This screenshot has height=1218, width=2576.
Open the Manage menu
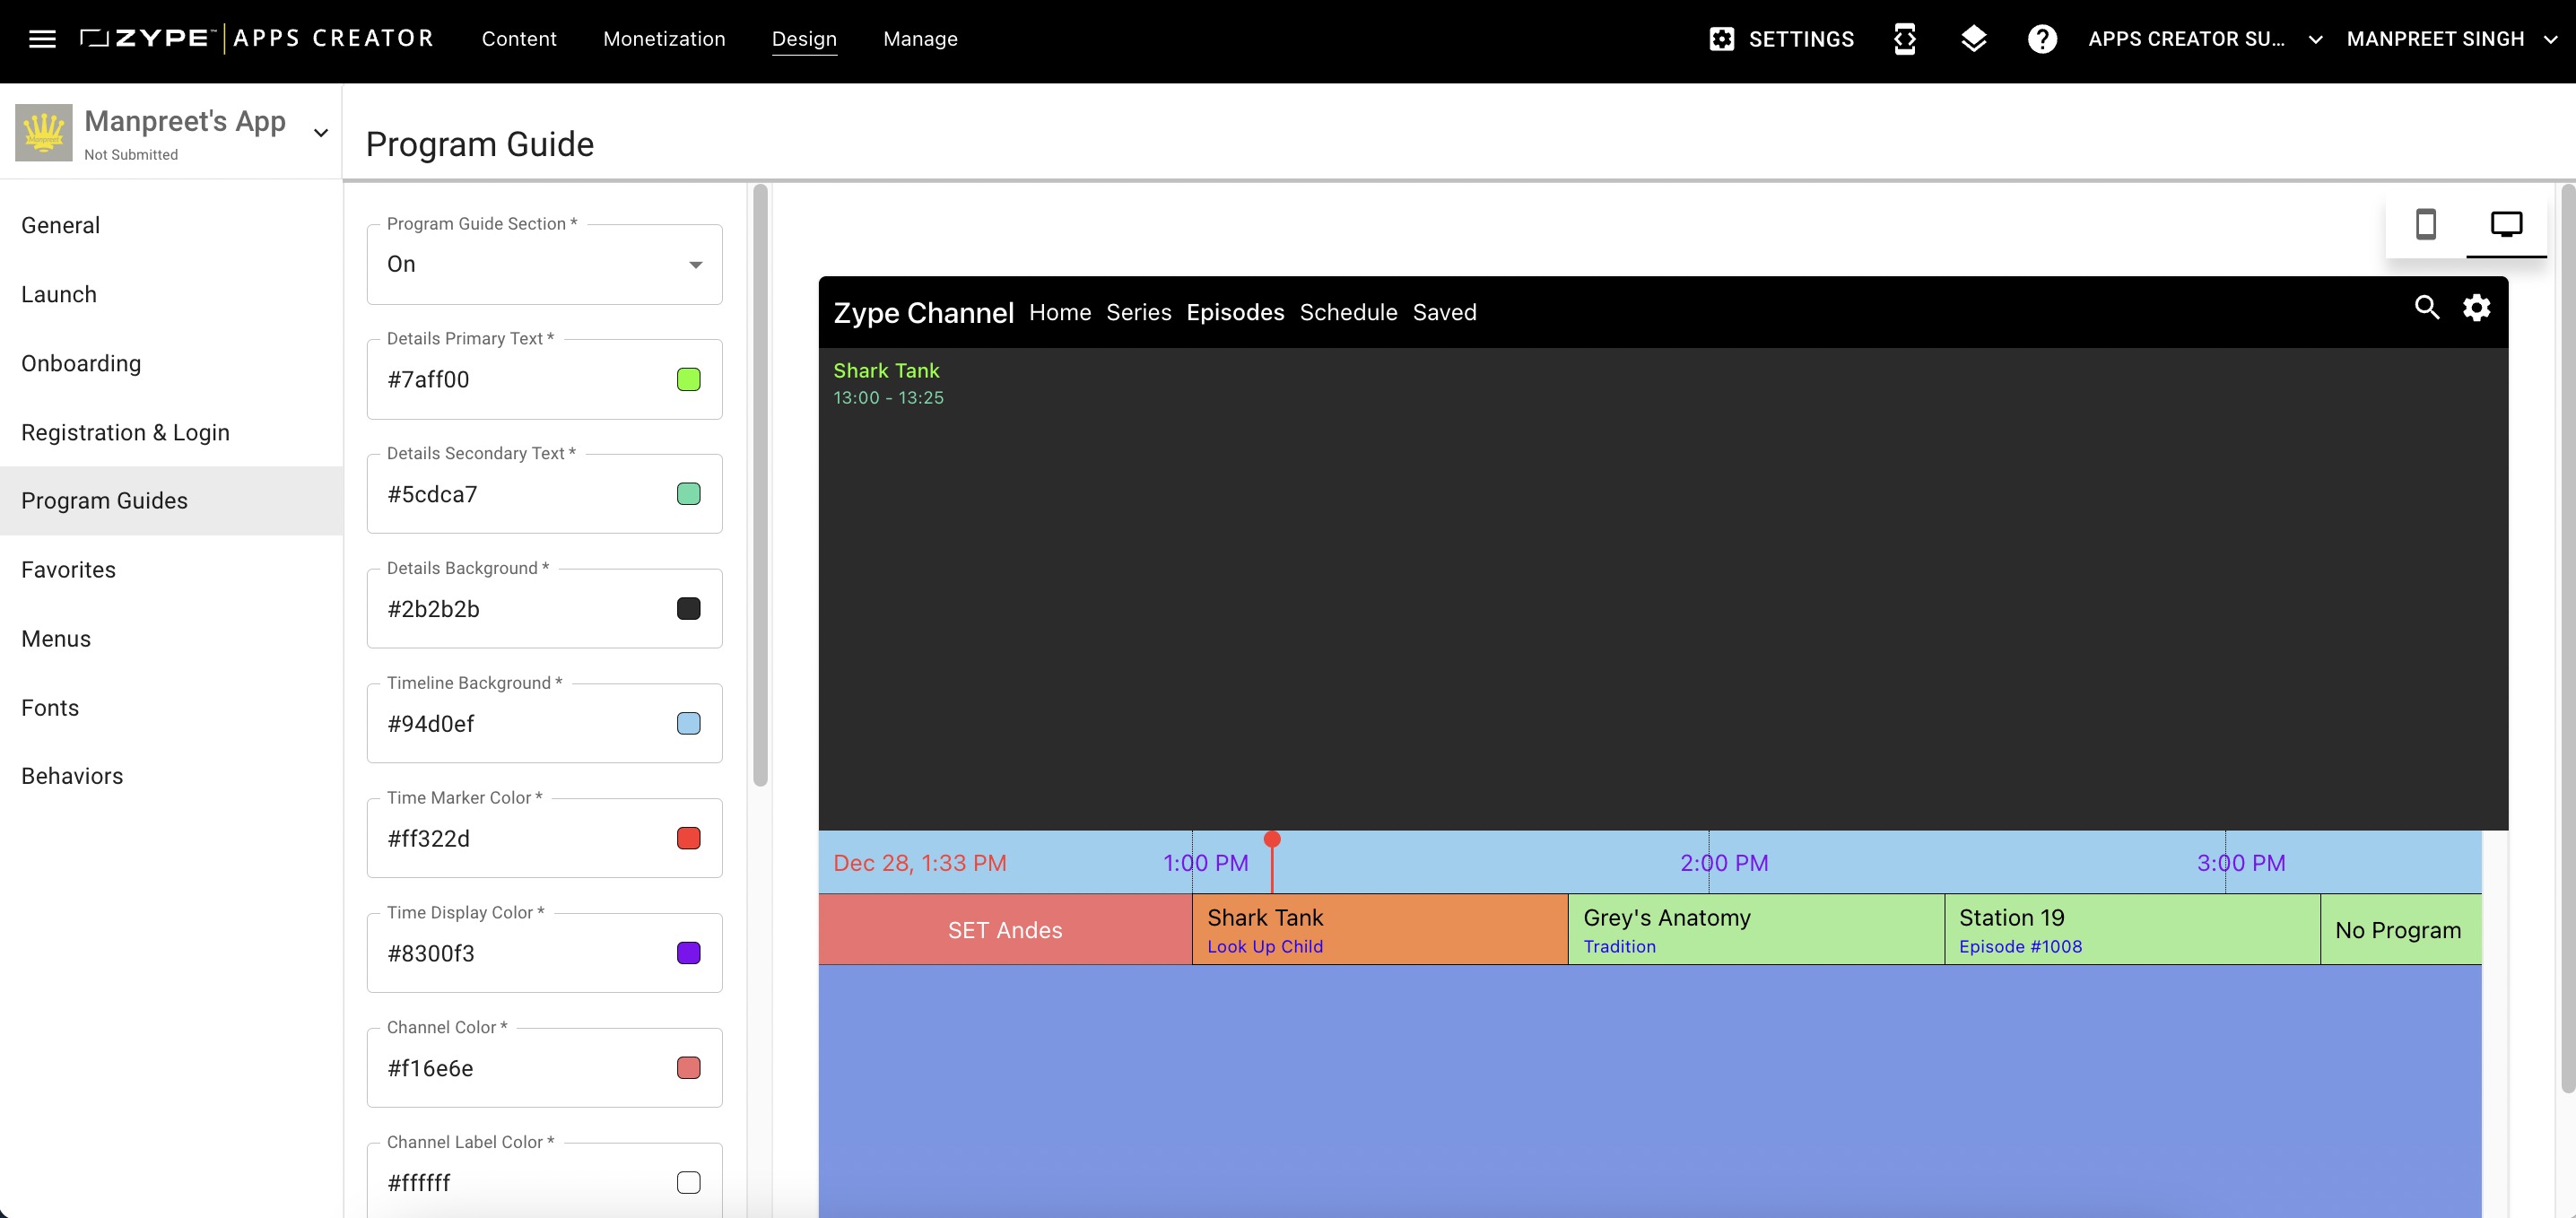point(920,39)
